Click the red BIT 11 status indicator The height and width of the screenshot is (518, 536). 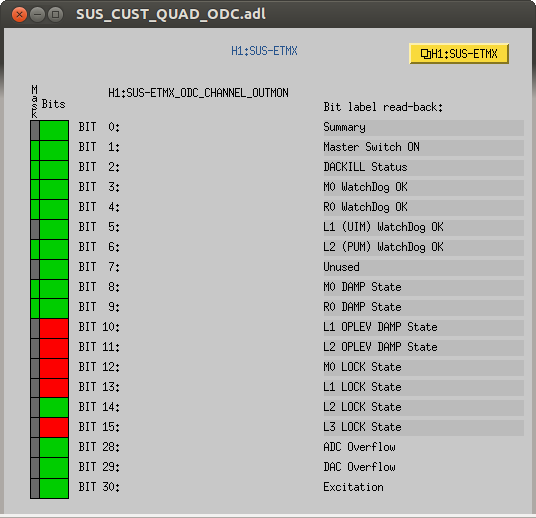(x=54, y=349)
